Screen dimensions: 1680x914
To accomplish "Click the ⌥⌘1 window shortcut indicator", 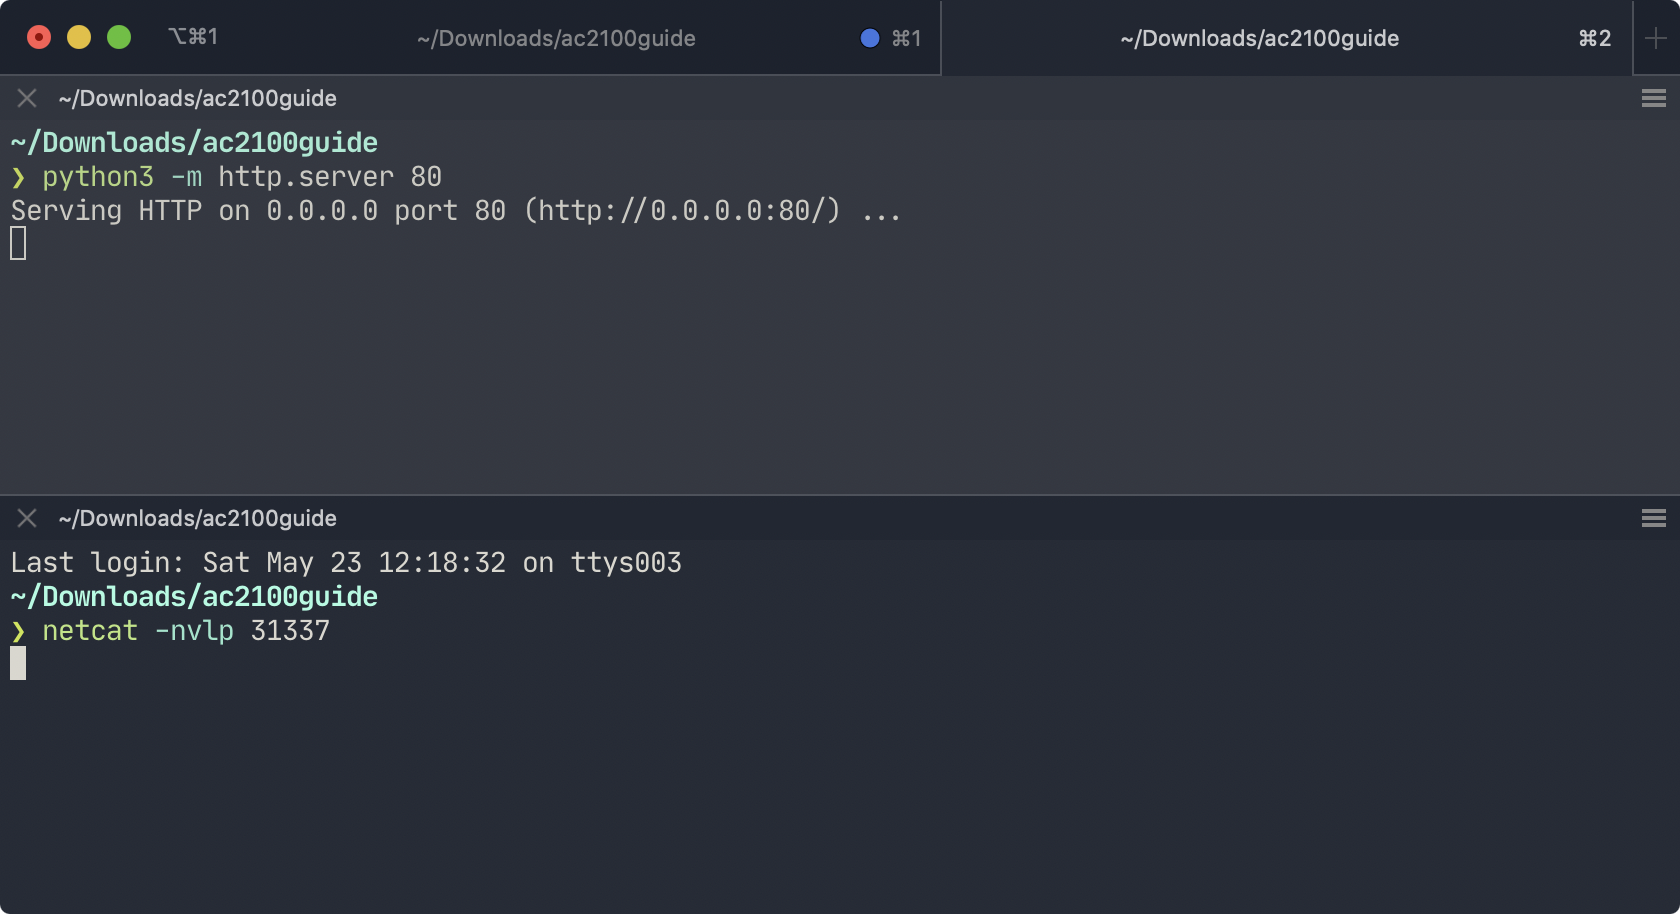I will click(193, 37).
